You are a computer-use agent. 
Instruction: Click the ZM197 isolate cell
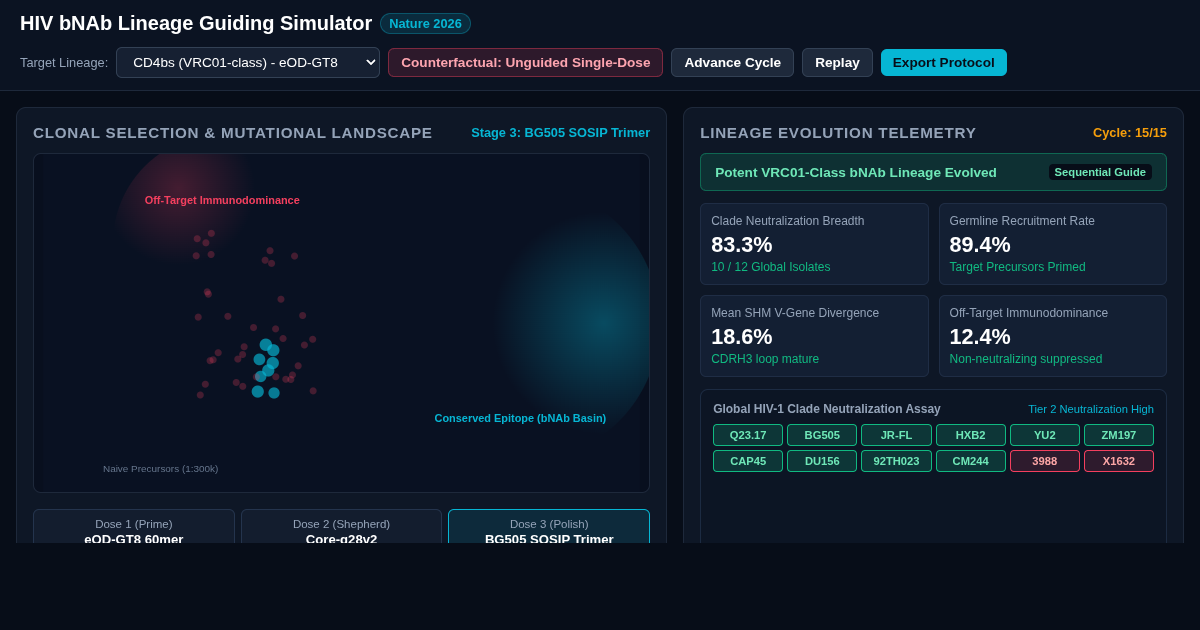[1119, 435]
